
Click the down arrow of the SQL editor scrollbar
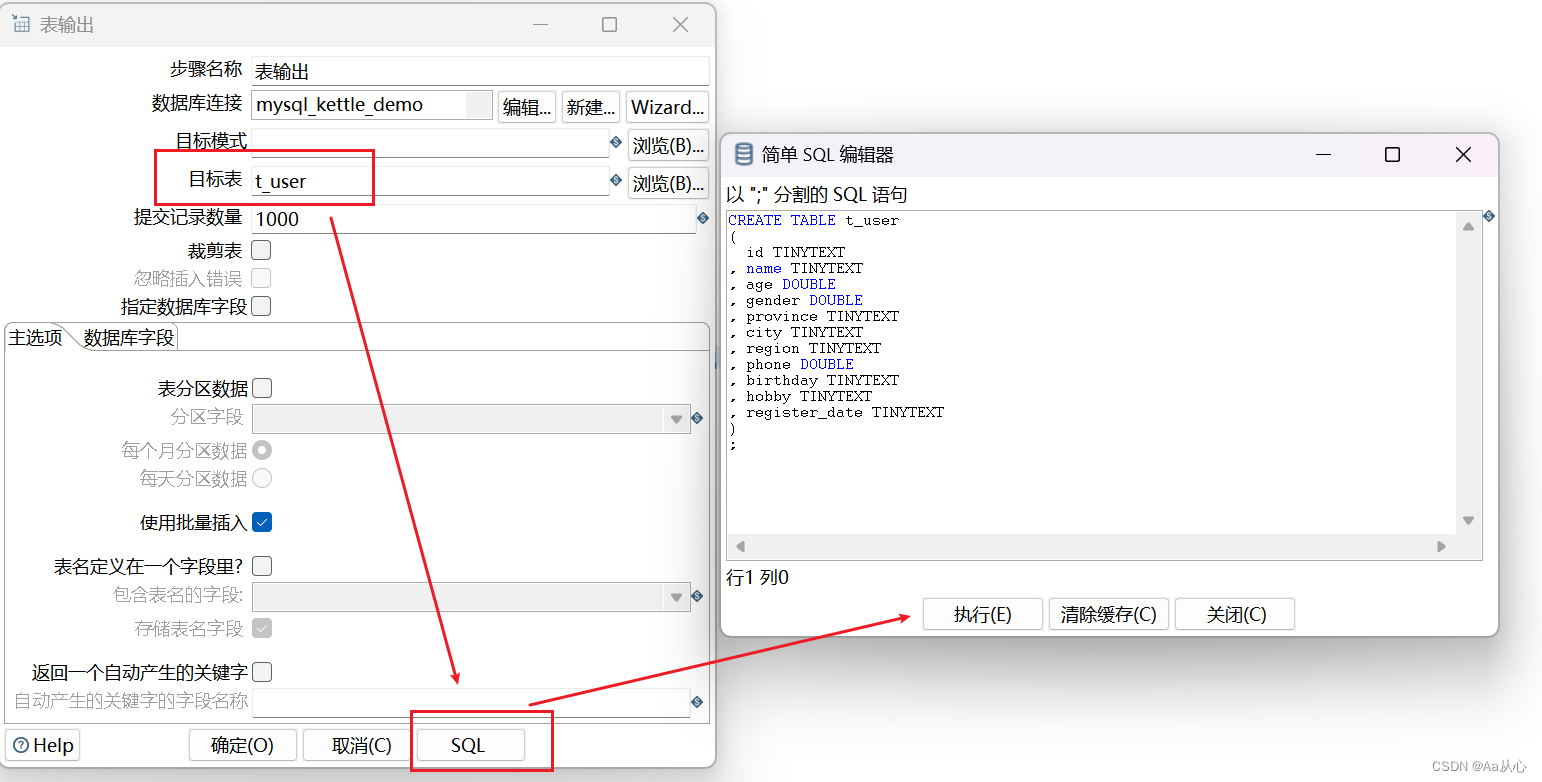coord(1468,519)
